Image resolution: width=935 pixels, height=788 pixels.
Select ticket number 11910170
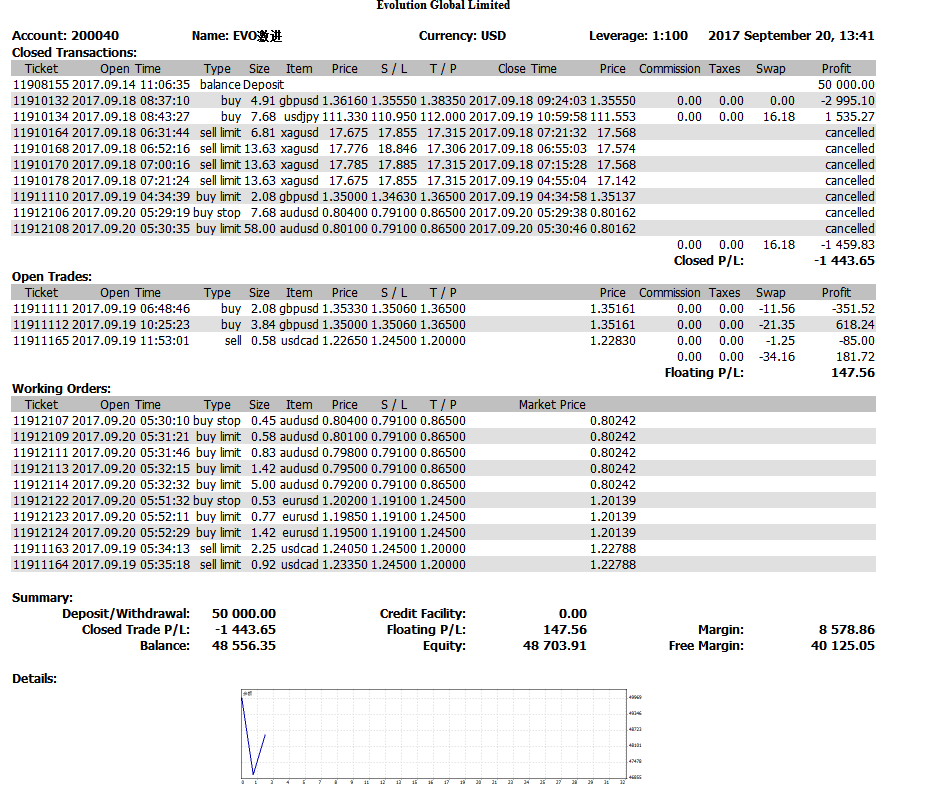(x=41, y=165)
